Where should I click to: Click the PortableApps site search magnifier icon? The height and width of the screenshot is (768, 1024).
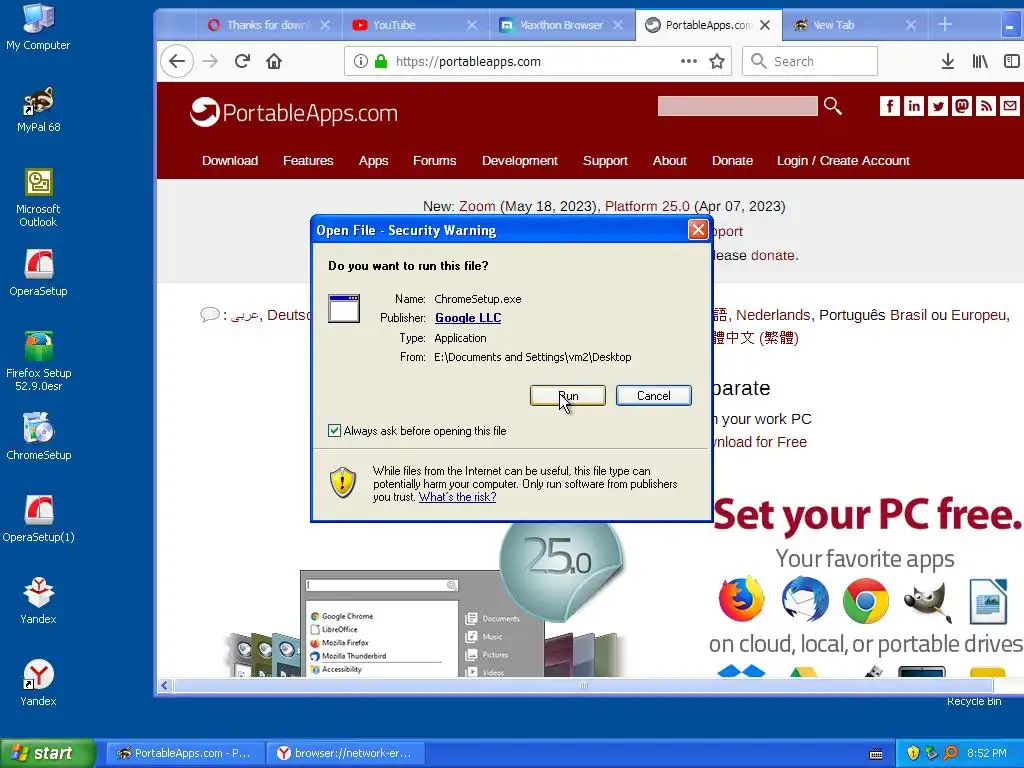click(x=833, y=106)
